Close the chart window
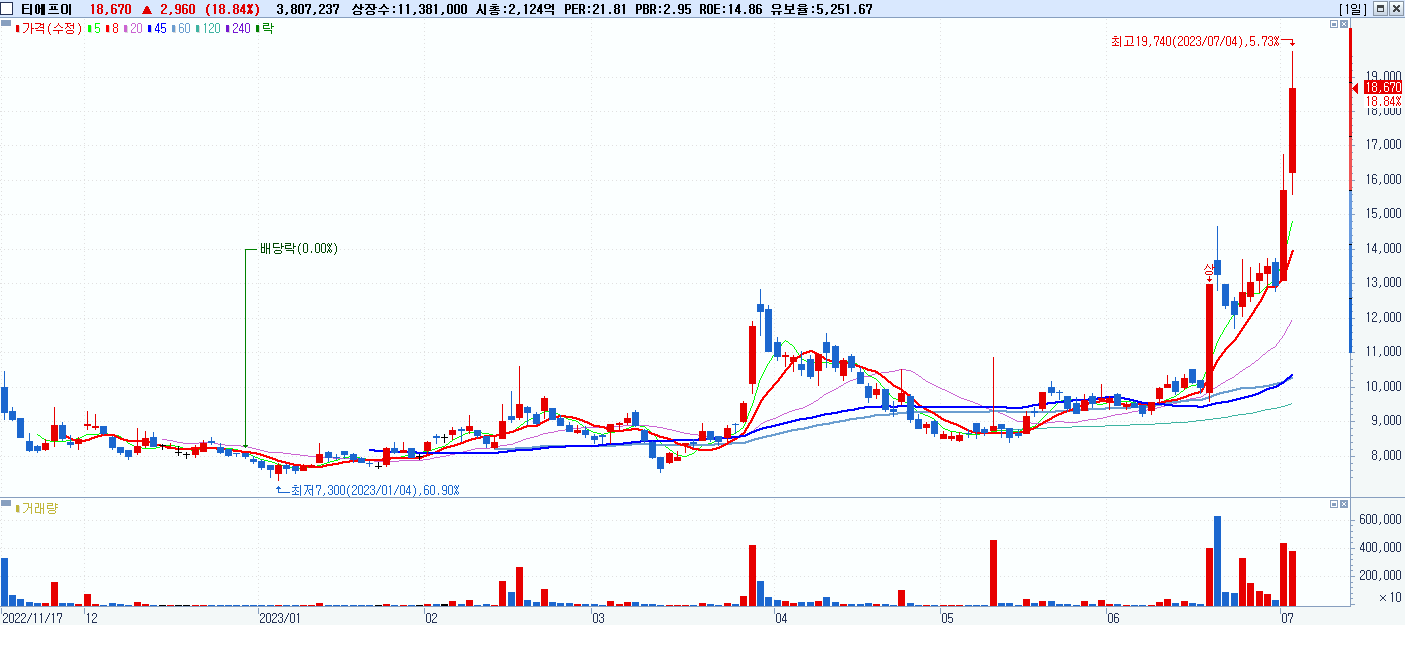Screen dimensions: 1405x648 tap(1395, 9)
